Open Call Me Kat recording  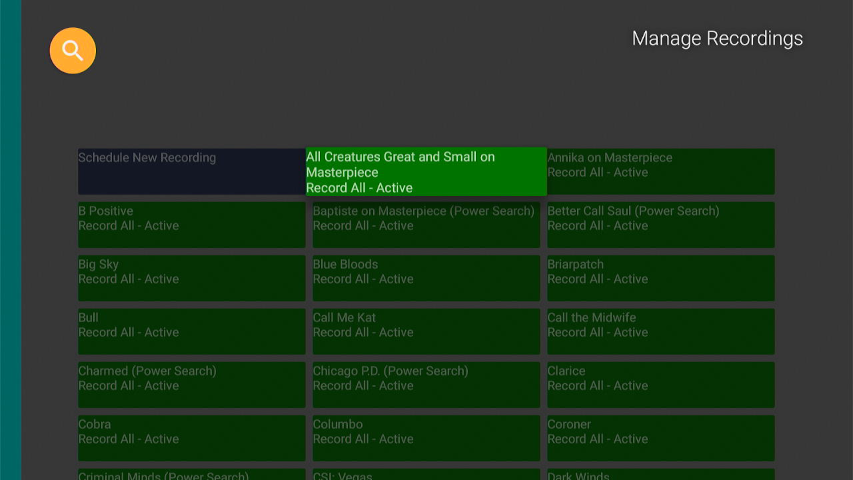pyautogui.click(x=426, y=331)
